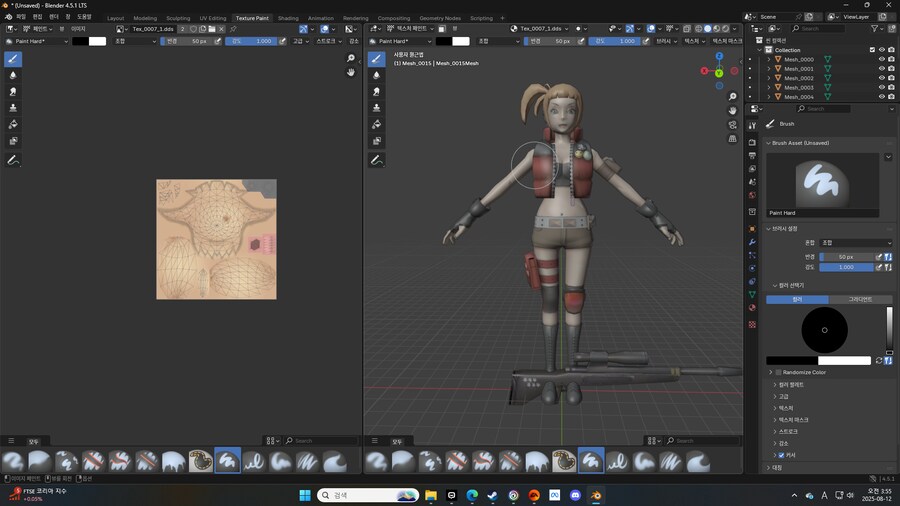This screenshot has height=506, width=900.
Task: Click the pan hand icon in image editor
Action: coord(351,72)
